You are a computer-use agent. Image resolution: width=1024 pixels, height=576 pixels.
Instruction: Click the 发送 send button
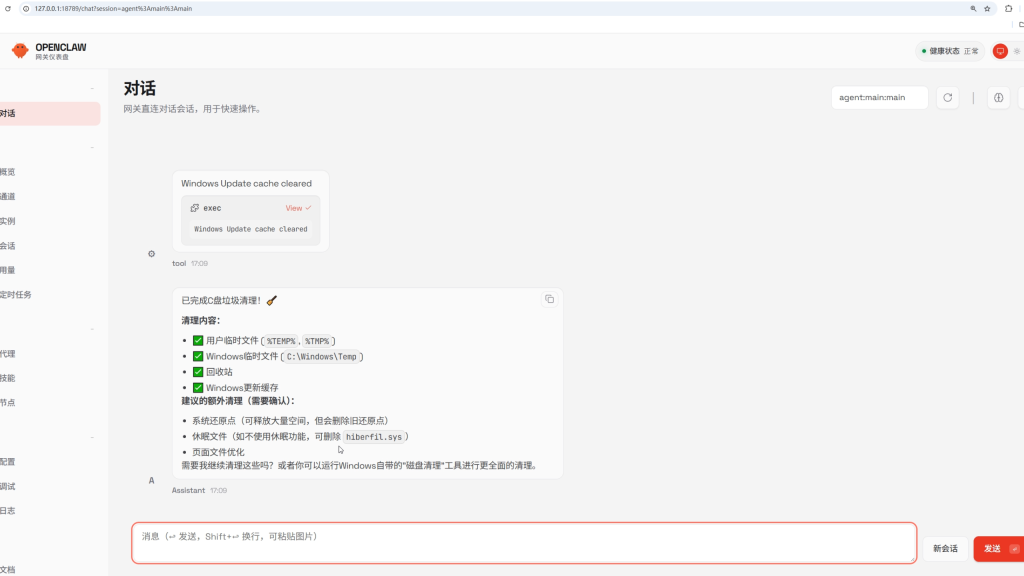click(x=997, y=548)
